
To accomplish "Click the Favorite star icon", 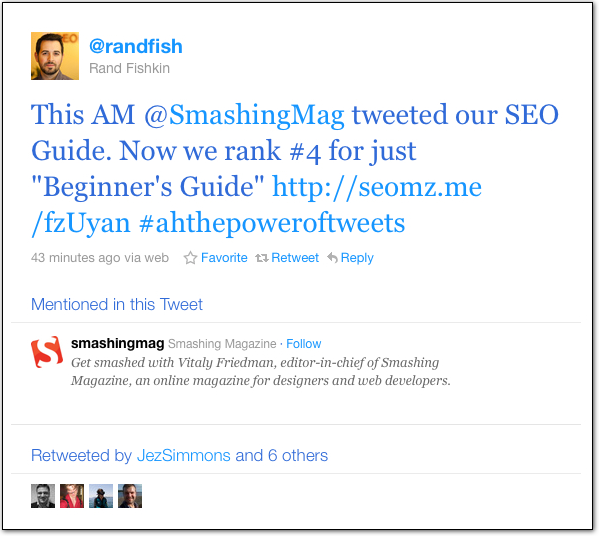I will point(190,258).
